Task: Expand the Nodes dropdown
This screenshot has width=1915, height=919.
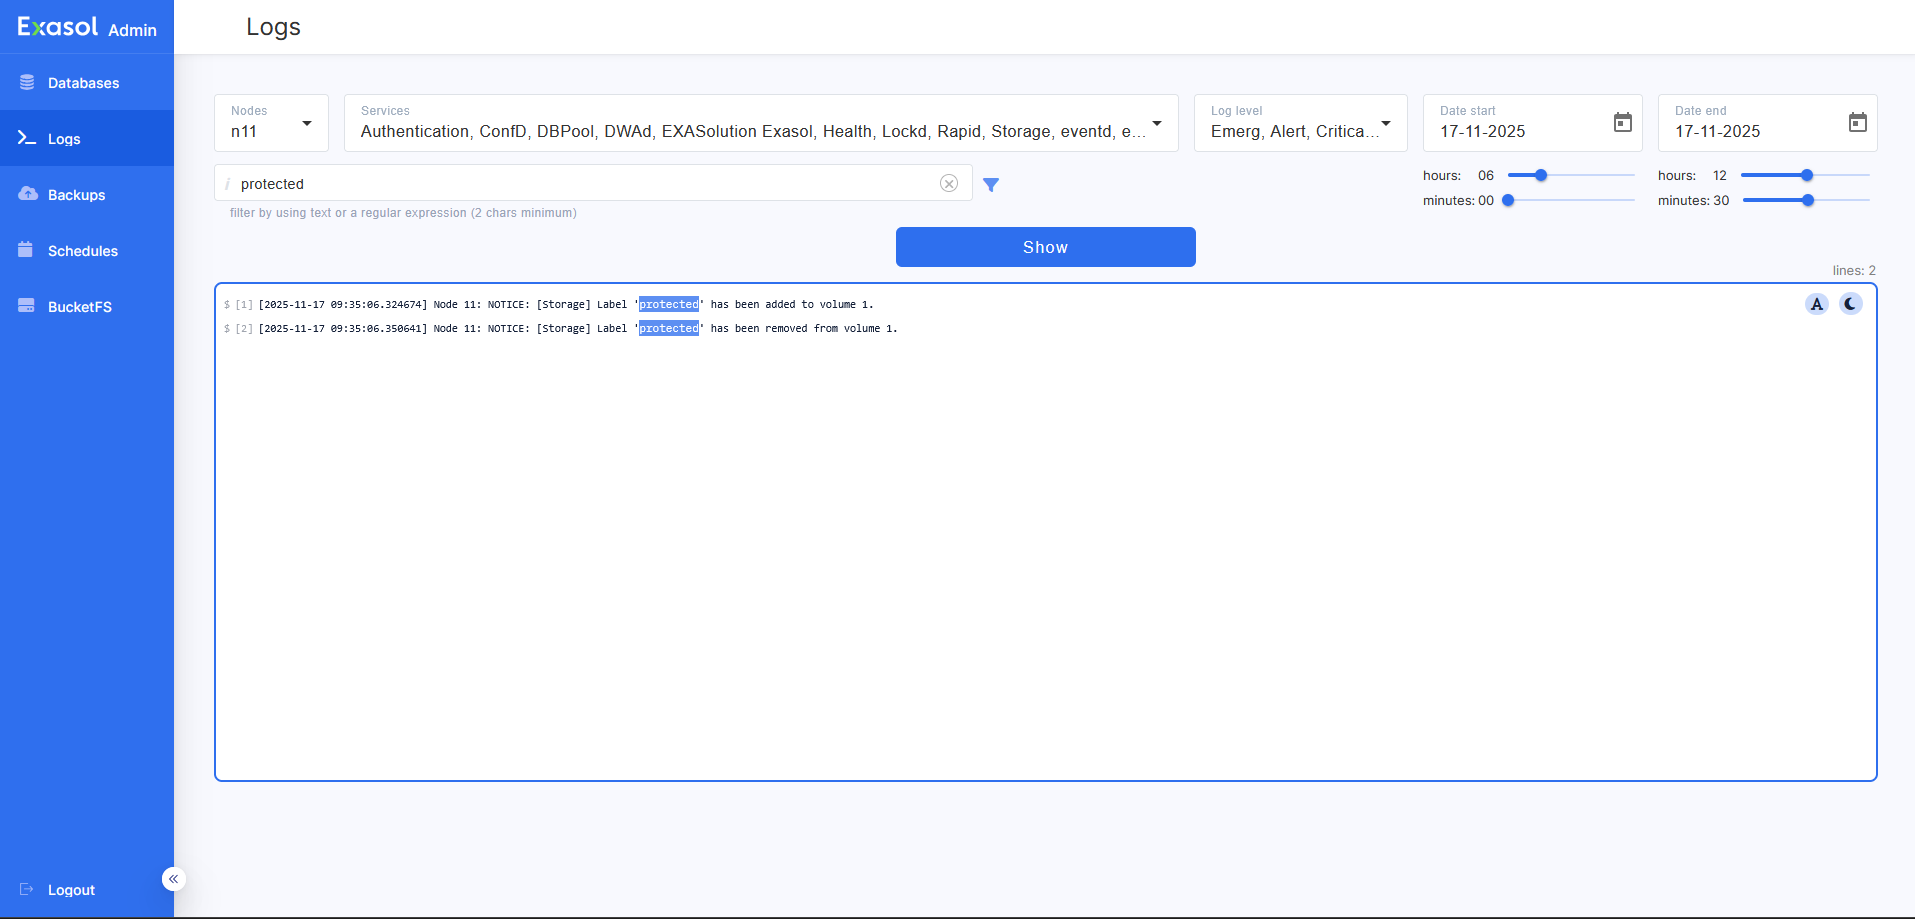Action: coord(306,122)
